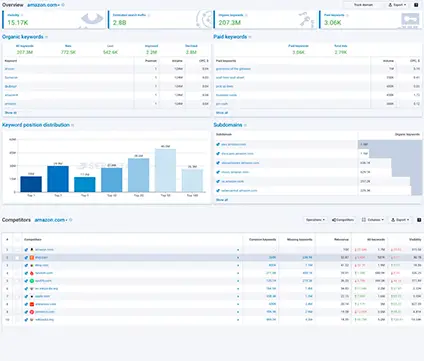Expand the row arrow for competitor row 2
This screenshot has width=424, height=361.
pyautogui.click(x=238, y=258)
